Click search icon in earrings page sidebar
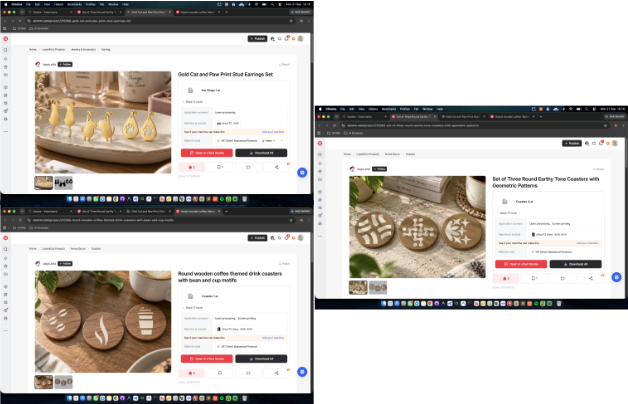Image resolution: width=628 pixels, height=404 pixels. (6, 50)
